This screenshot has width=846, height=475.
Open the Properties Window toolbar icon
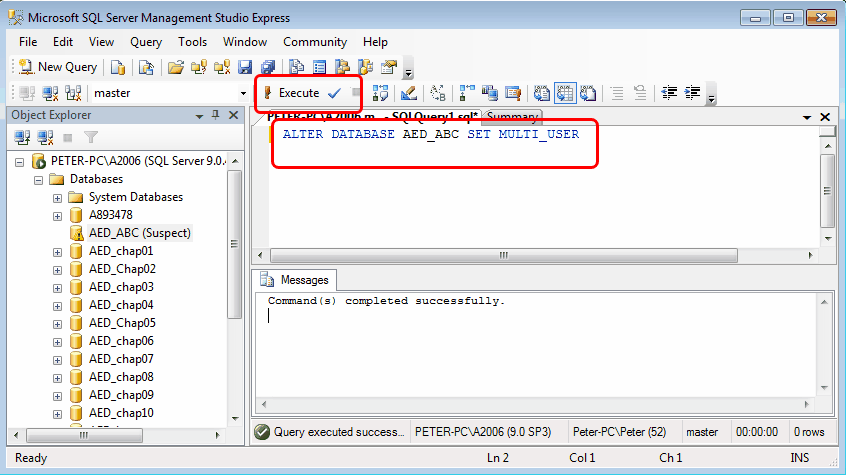click(x=389, y=67)
